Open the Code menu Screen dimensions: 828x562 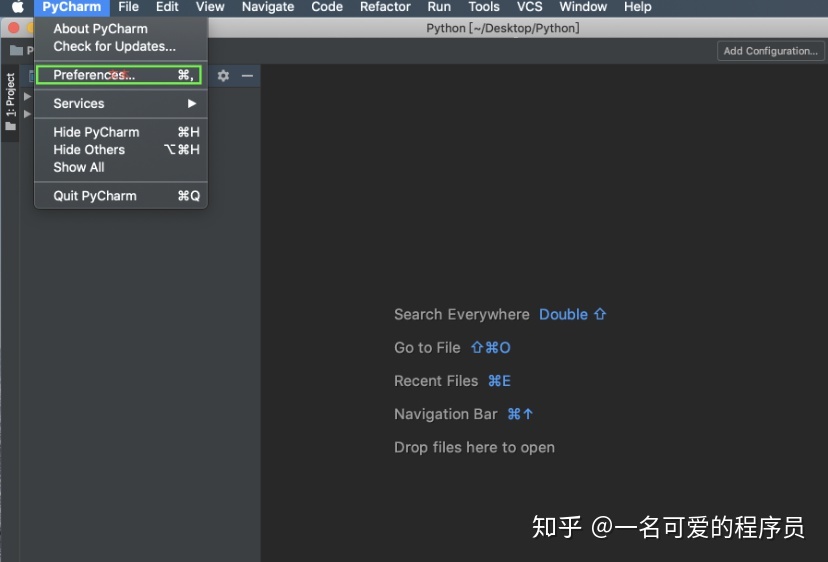(327, 7)
